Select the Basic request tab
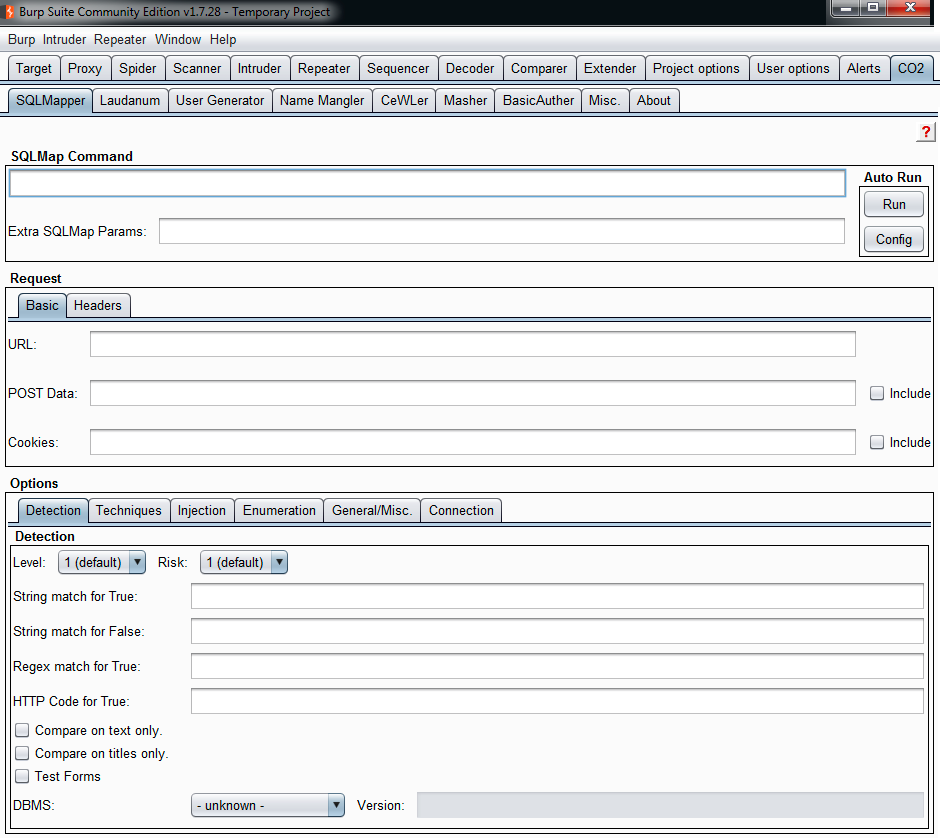940x838 pixels. pyautogui.click(x=42, y=306)
